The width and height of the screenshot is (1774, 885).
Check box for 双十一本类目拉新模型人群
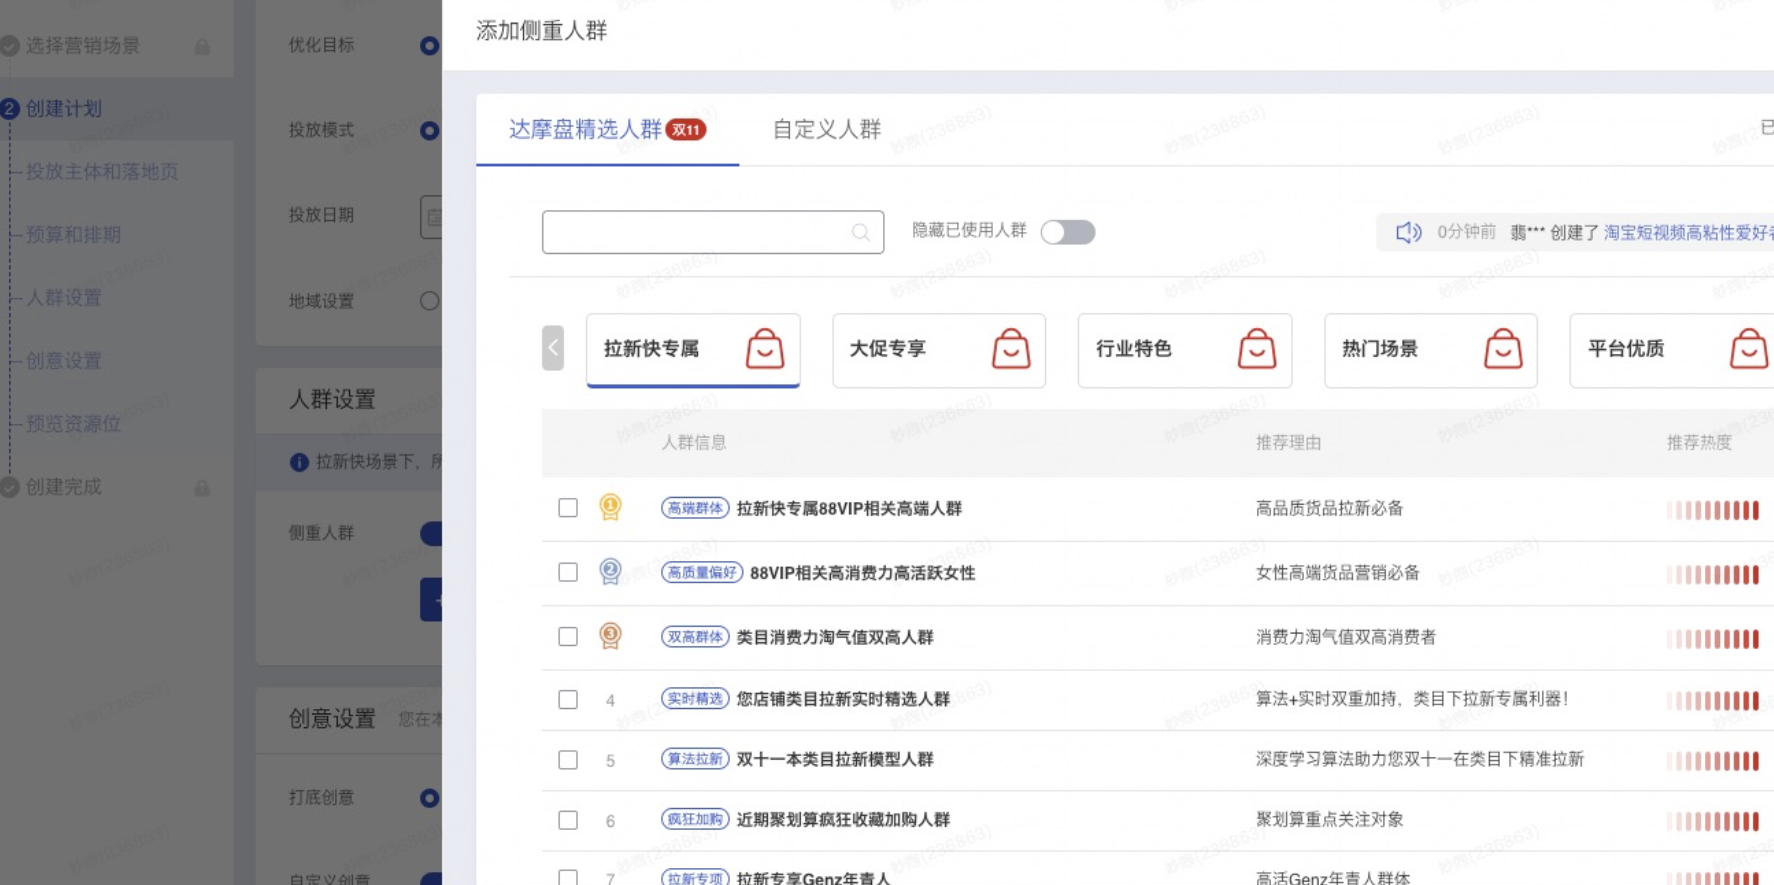(x=568, y=760)
